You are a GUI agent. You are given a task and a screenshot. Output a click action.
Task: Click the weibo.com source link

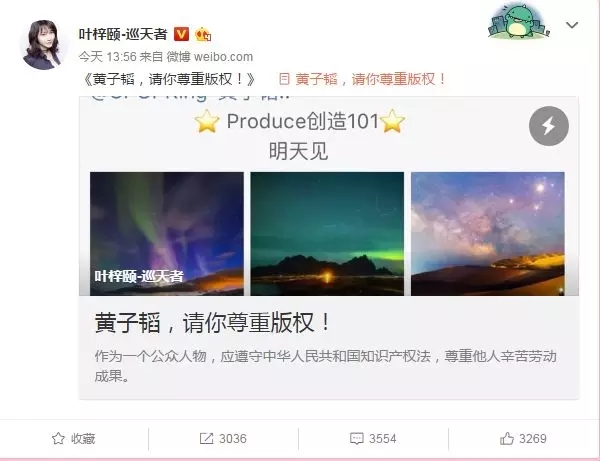click(223, 57)
